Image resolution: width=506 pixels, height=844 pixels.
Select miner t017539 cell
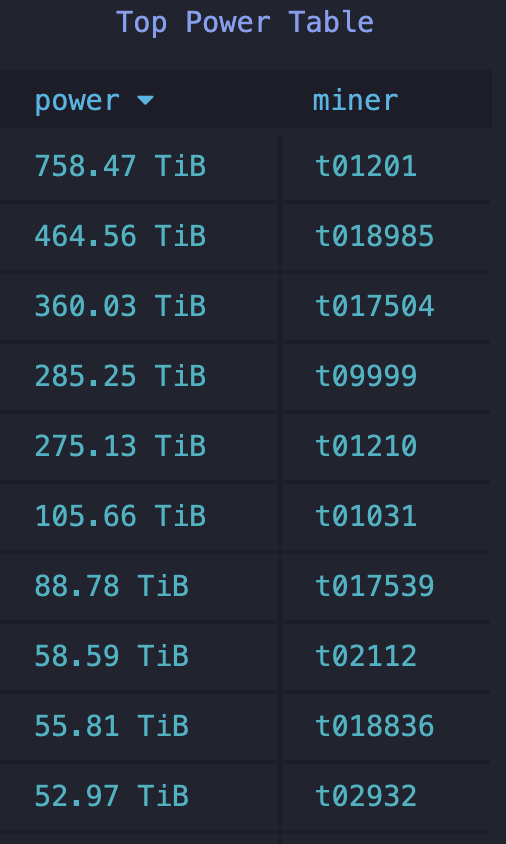click(x=385, y=586)
